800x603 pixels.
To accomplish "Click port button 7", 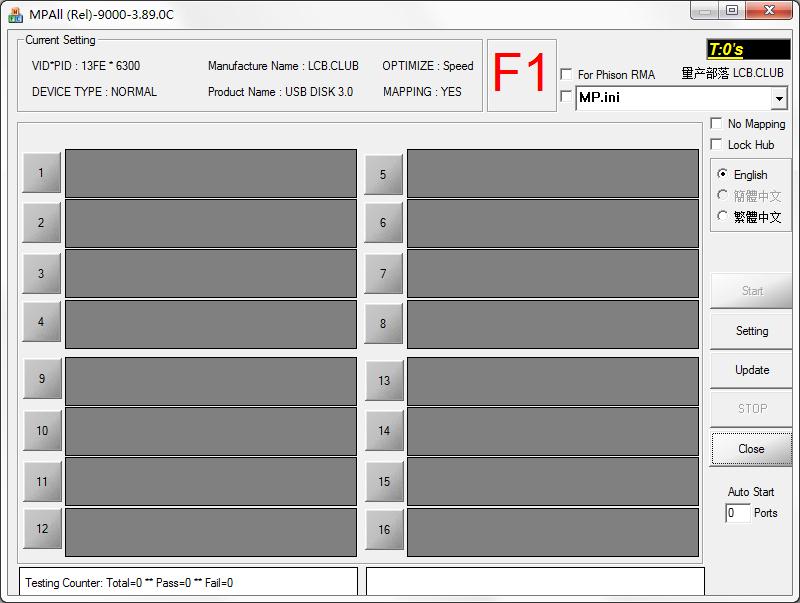I will coord(384,273).
